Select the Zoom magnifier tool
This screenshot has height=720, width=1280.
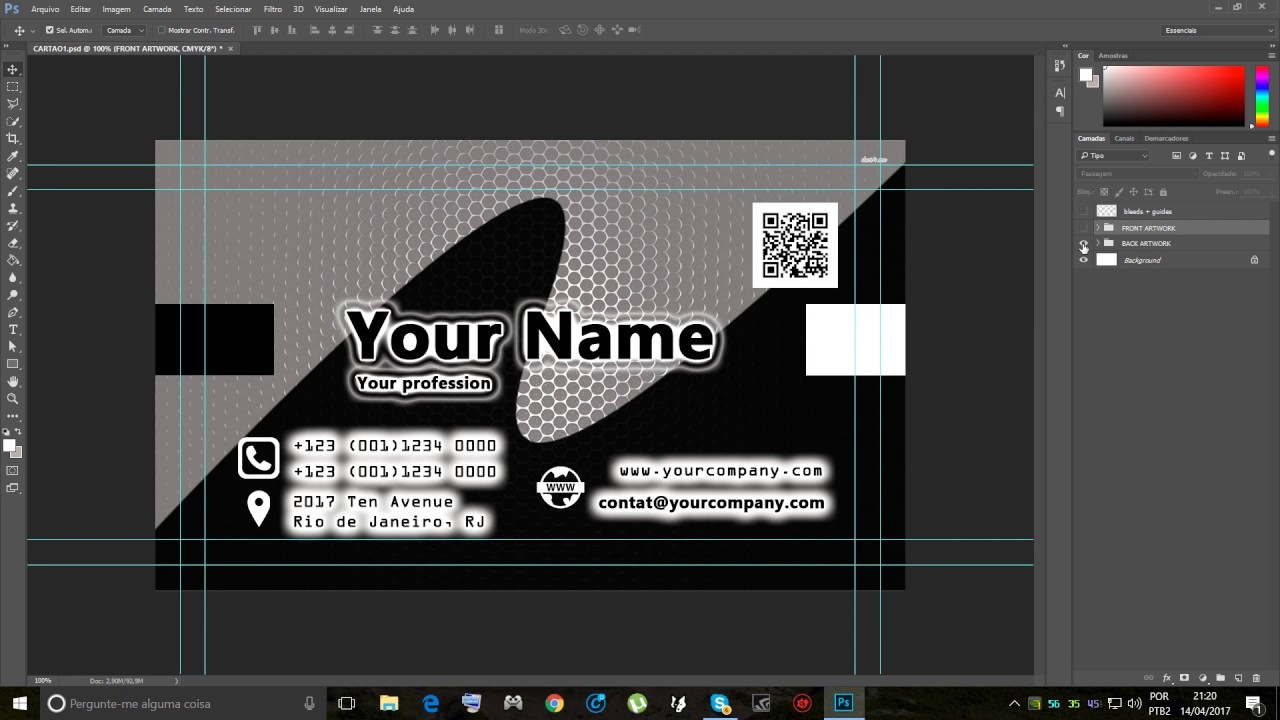13,398
